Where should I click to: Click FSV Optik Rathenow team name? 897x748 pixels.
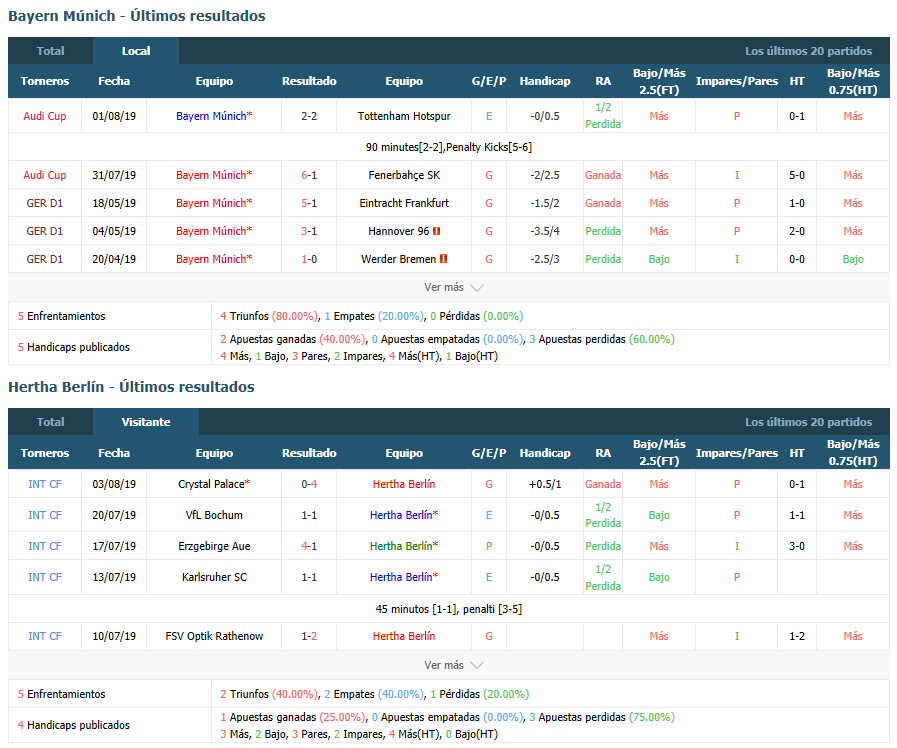tap(214, 636)
